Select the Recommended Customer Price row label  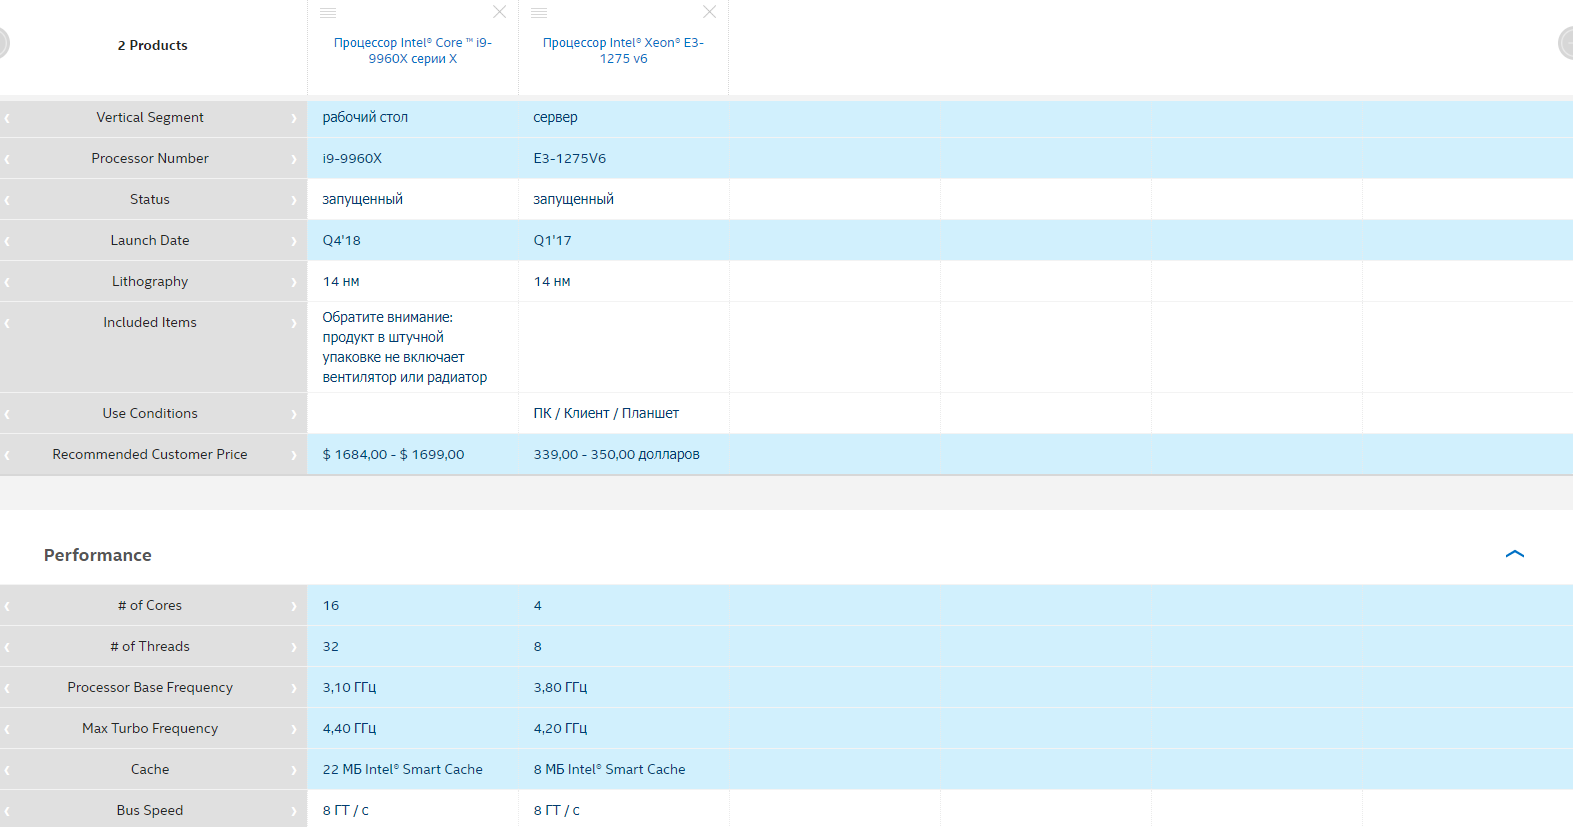click(150, 454)
